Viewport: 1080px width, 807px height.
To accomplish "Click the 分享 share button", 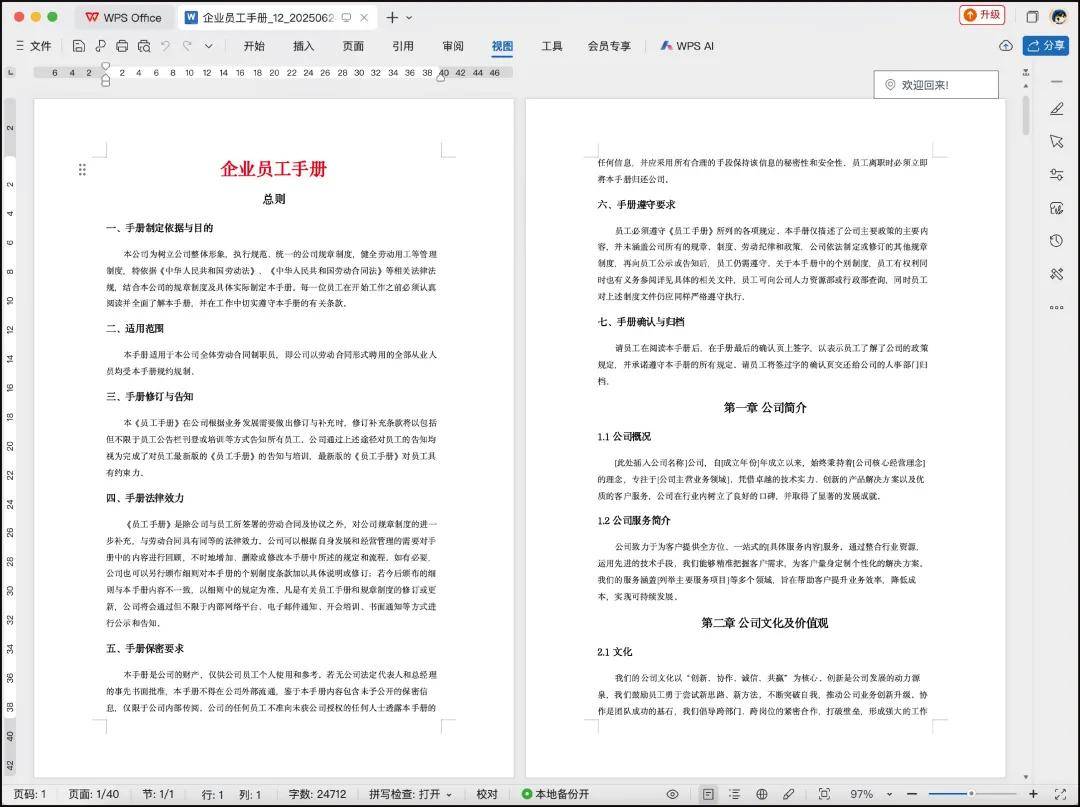I will [x=1046, y=46].
